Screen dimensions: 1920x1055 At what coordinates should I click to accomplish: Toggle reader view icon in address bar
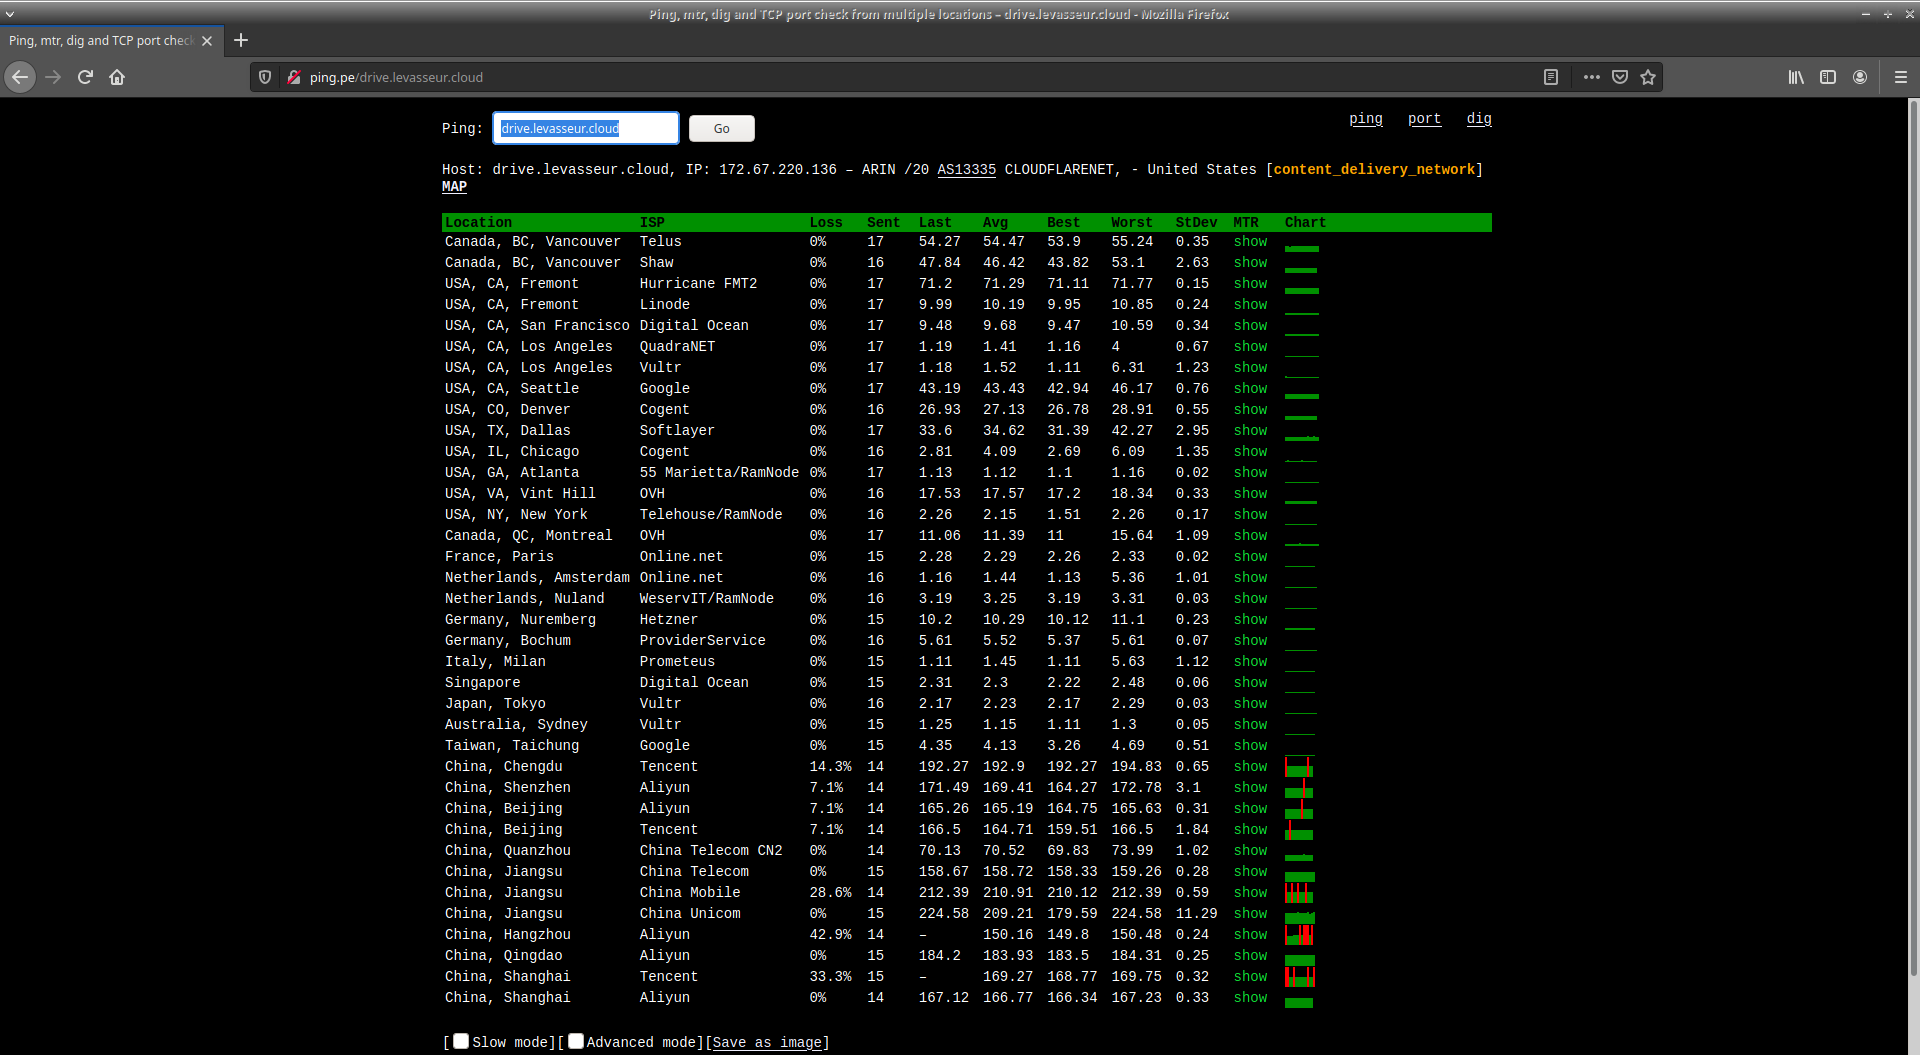tap(1551, 77)
